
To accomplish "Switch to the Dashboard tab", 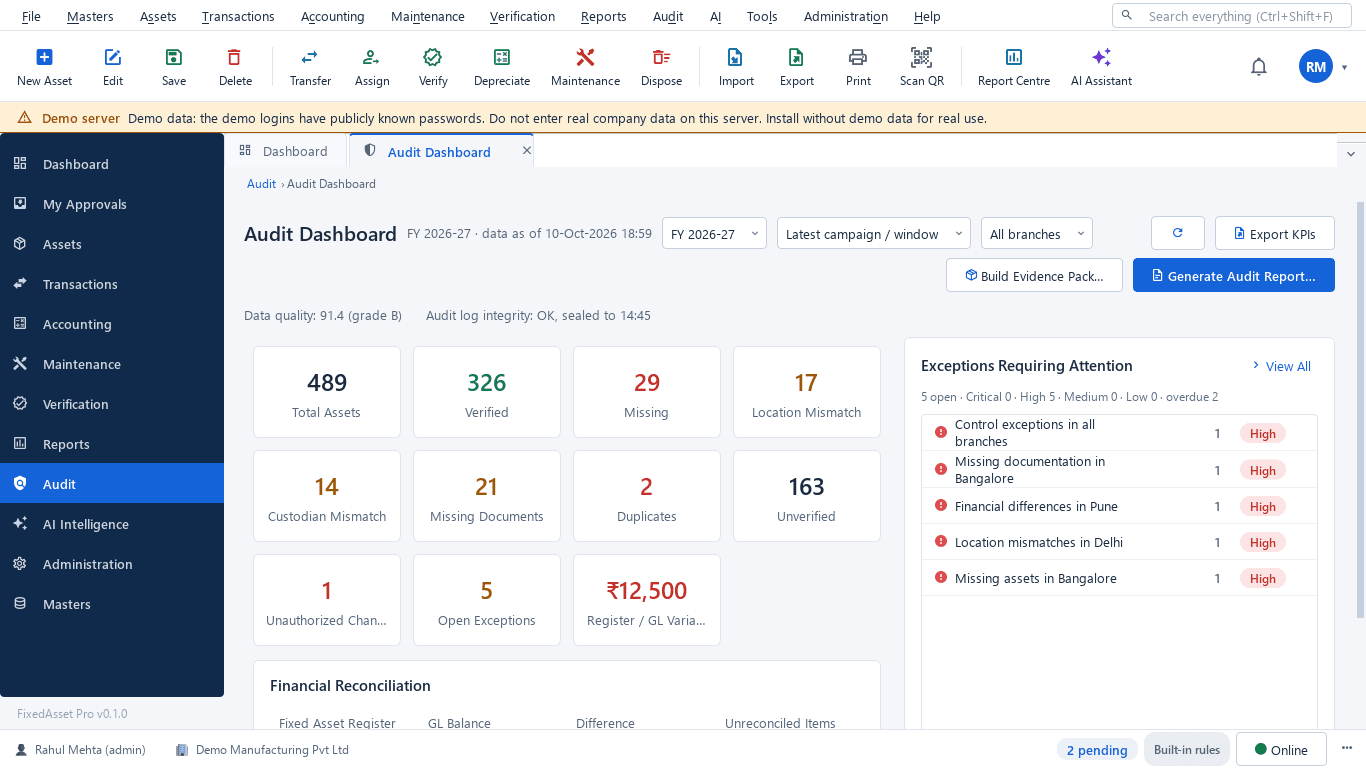I will coord(285,151).
